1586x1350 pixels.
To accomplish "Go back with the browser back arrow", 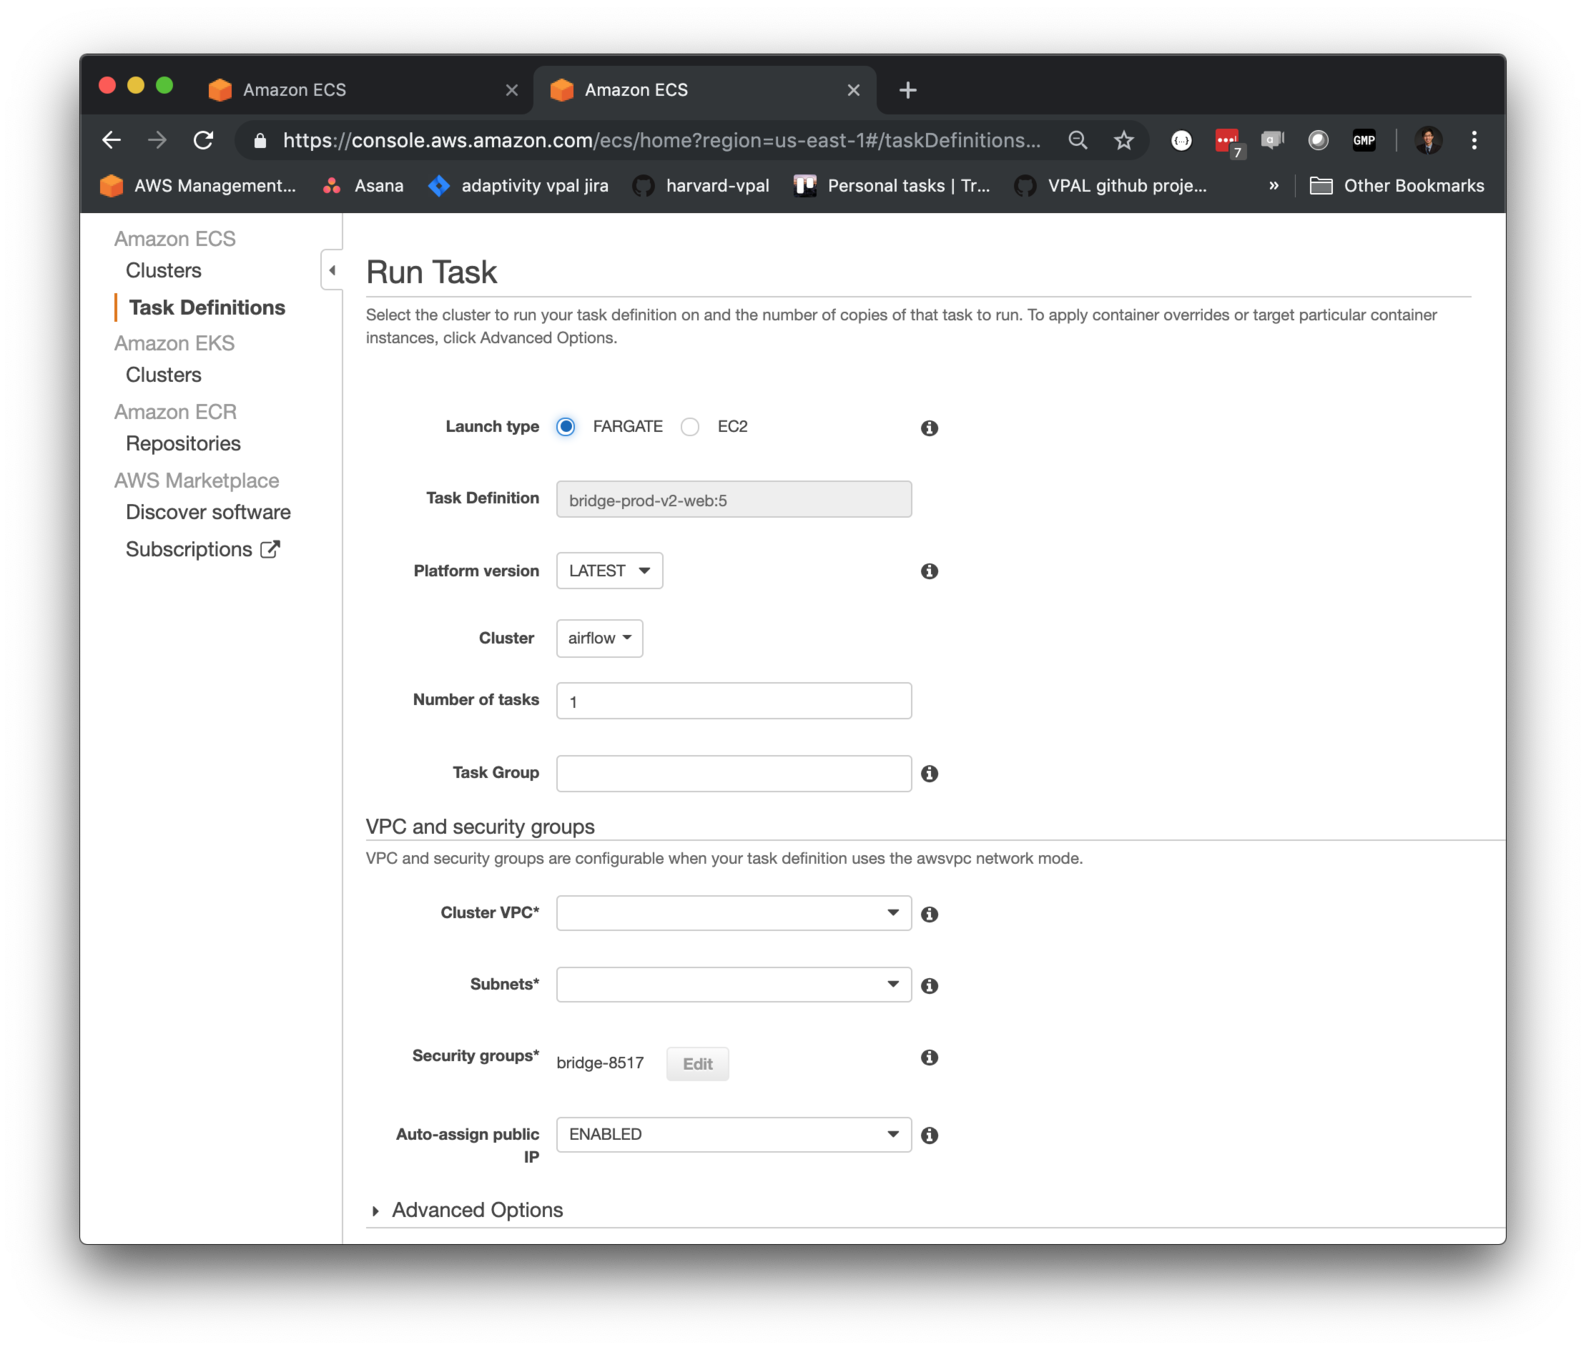I will point(111,140).
